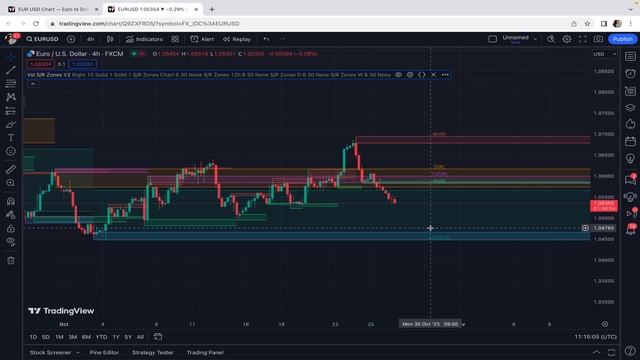
Task: Select the ruler measure tool
Action: [11, 169]
